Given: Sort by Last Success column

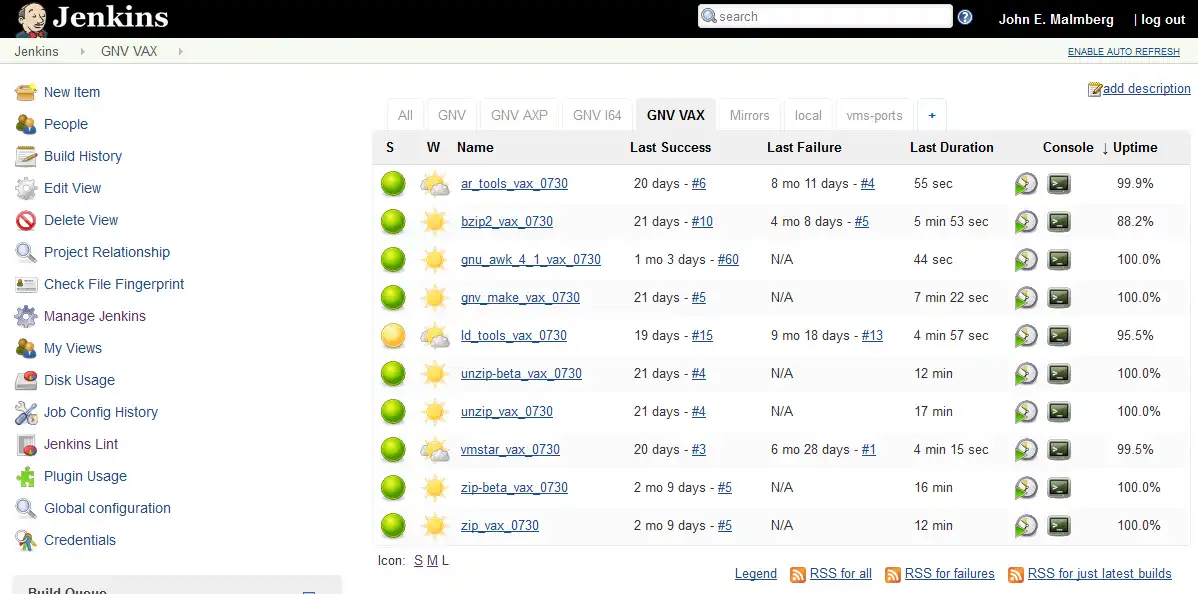Looking at the screenshot, I should pos(670,148).
